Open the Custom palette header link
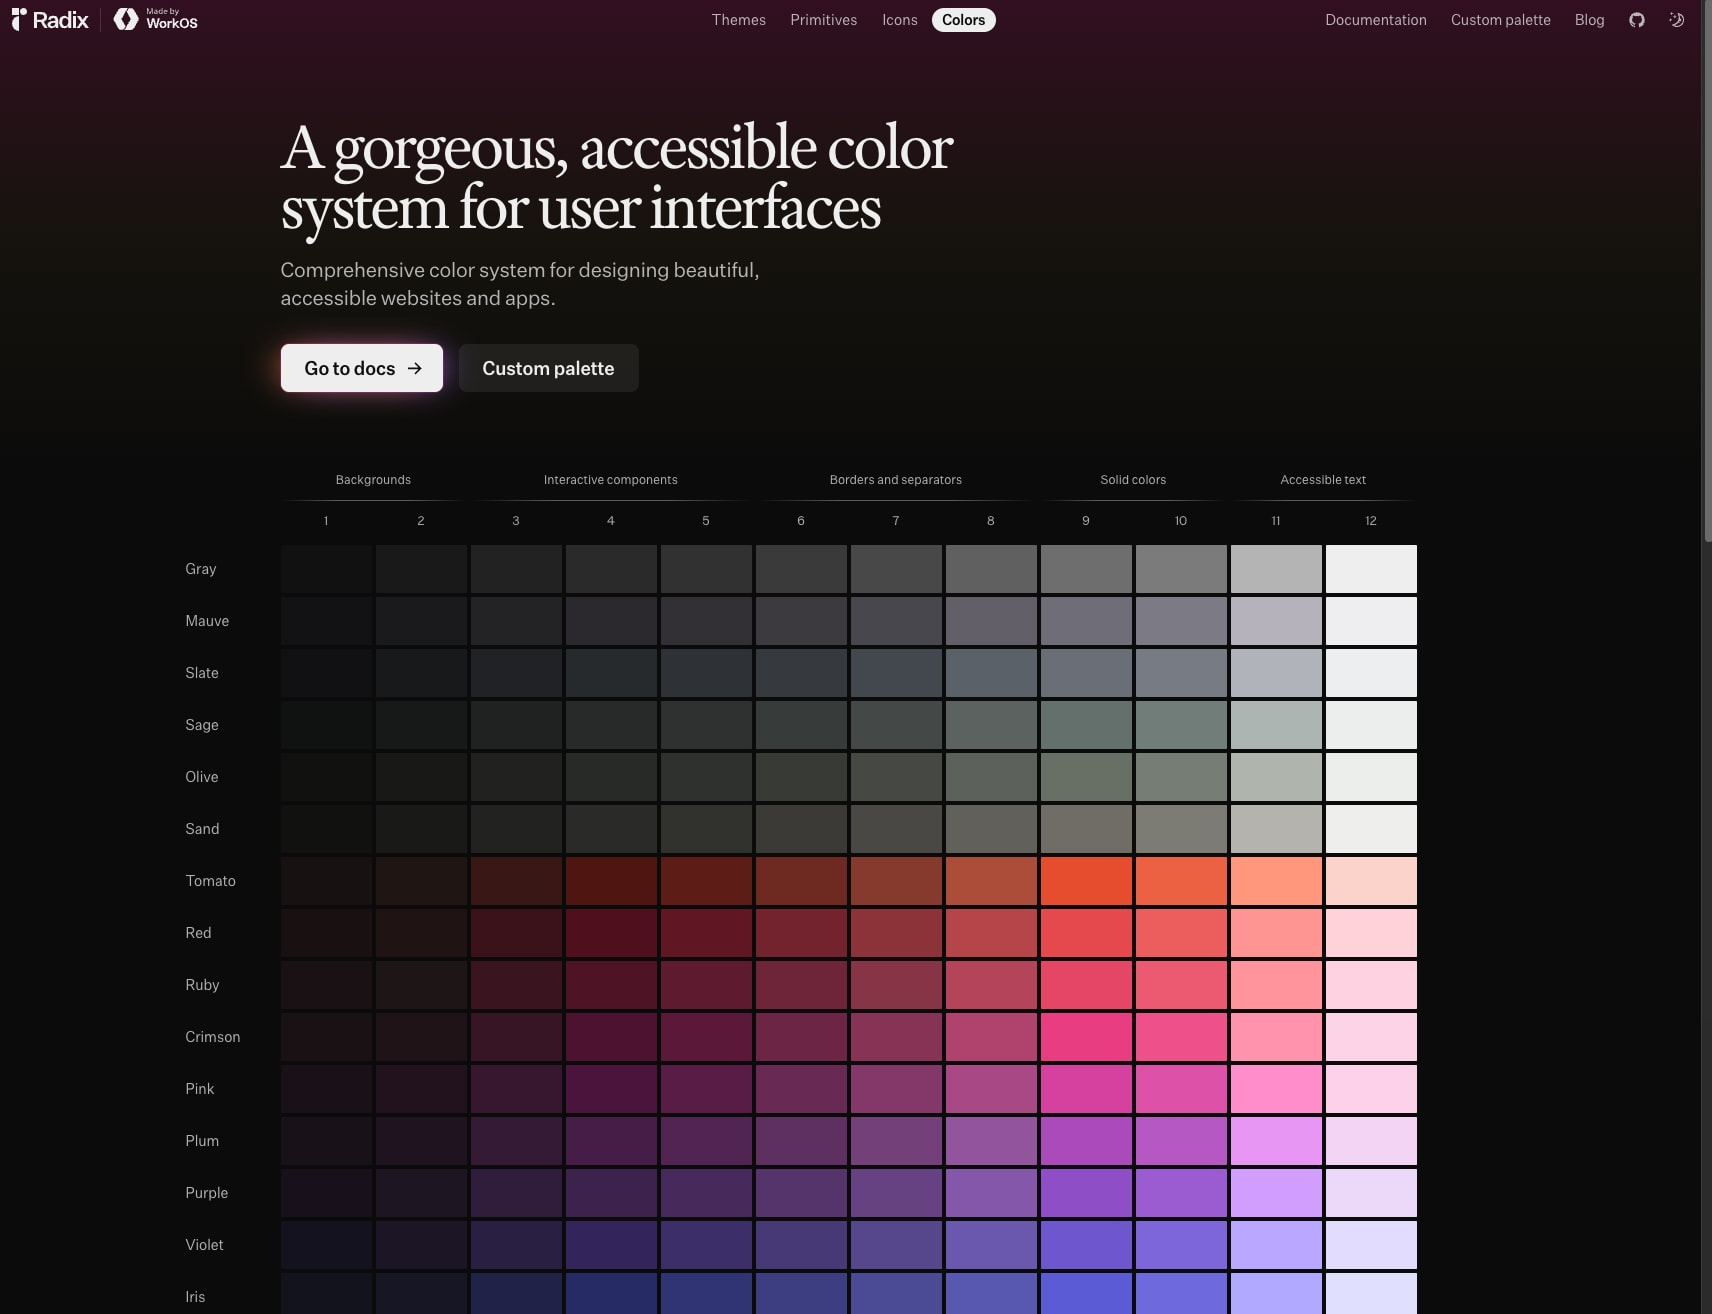The width and height of the screenshot is (1712, 1314). (x=1501, y=20)
